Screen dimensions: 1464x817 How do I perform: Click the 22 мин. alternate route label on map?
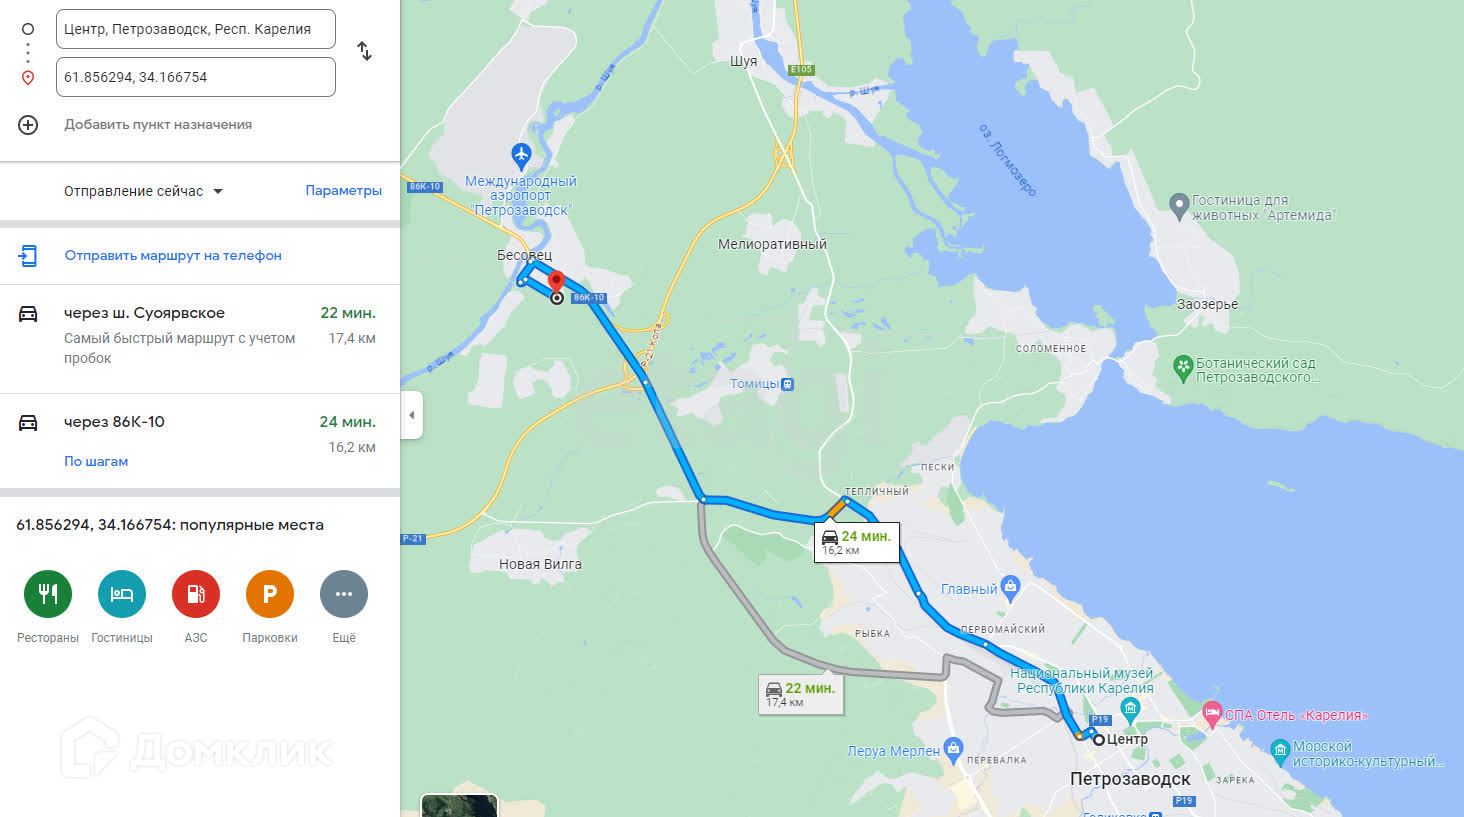[800, 694]
